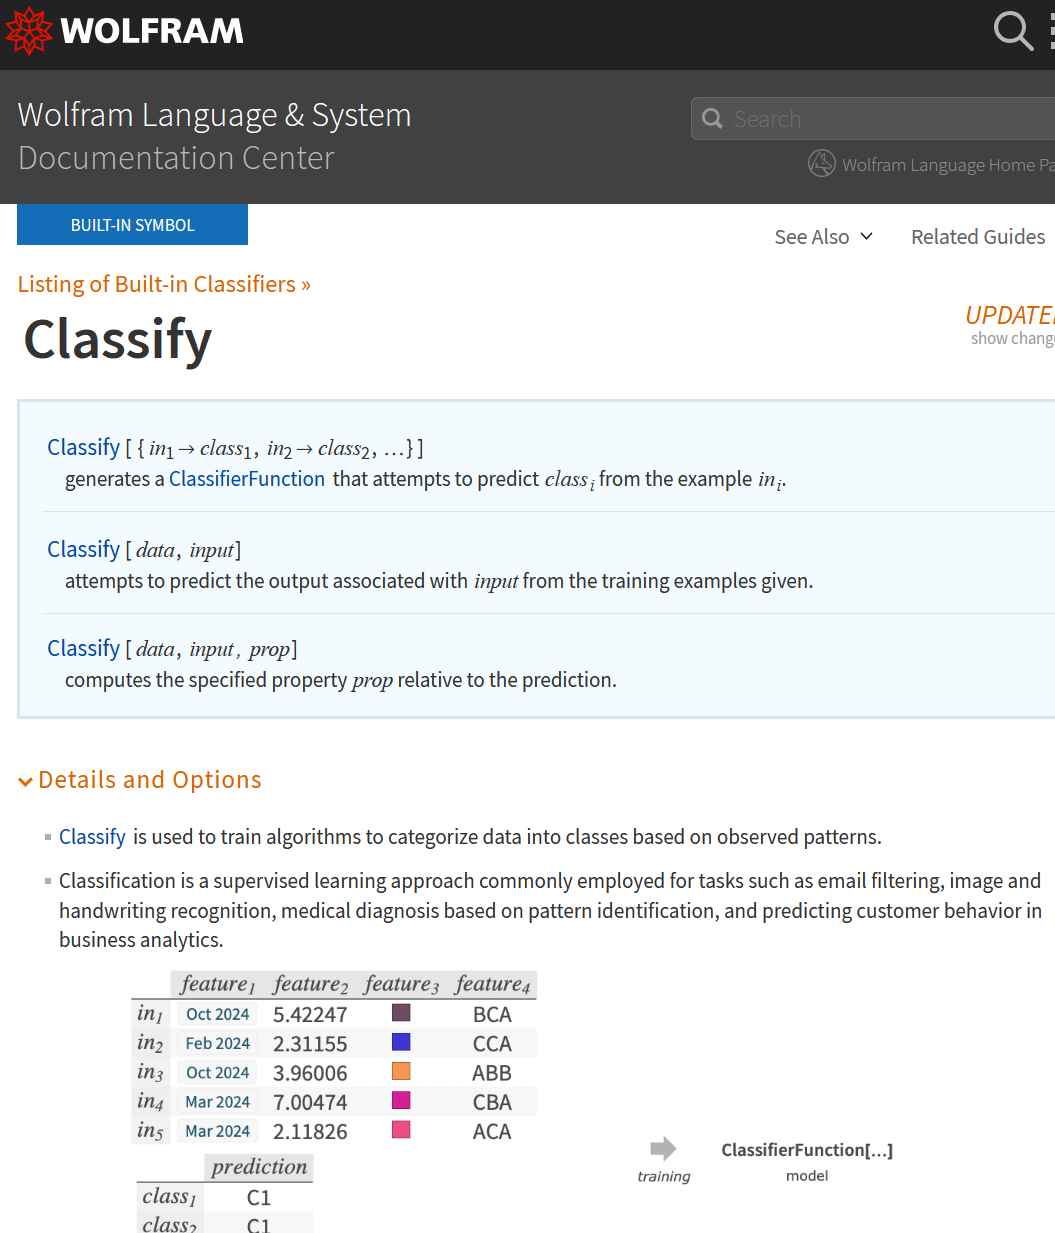Viewport: 1055px width, 1233px height.
Task: Click the CCA cell
Action: point(492,1044)
